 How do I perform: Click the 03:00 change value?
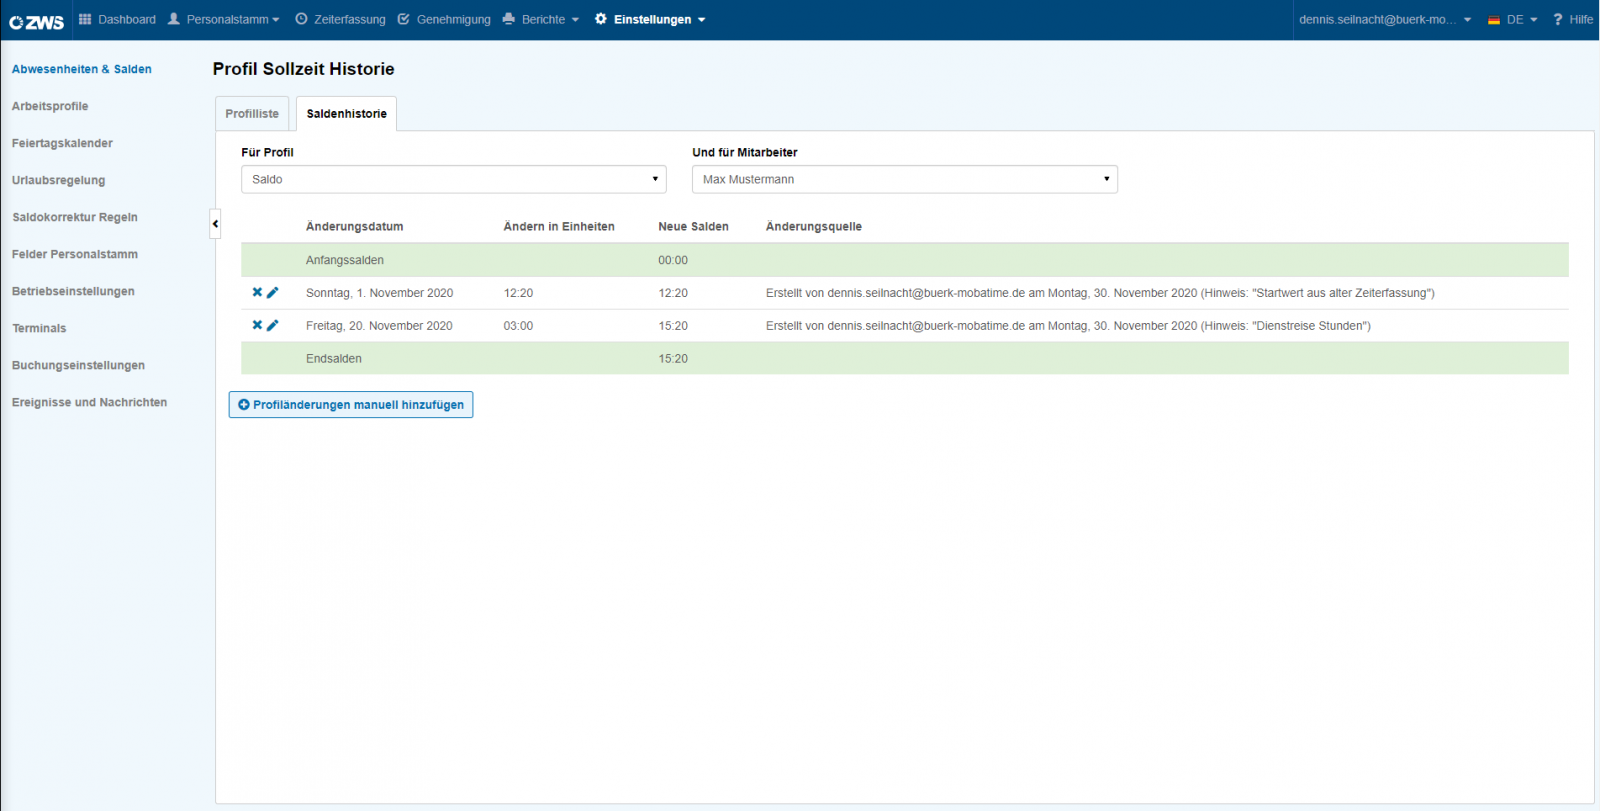click(518, 326)
